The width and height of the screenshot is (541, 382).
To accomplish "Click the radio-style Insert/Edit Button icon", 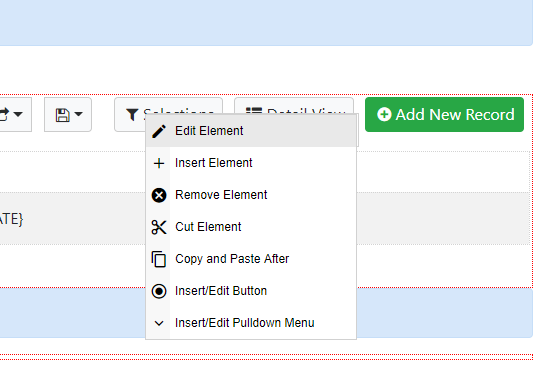I will click(159, 291).
